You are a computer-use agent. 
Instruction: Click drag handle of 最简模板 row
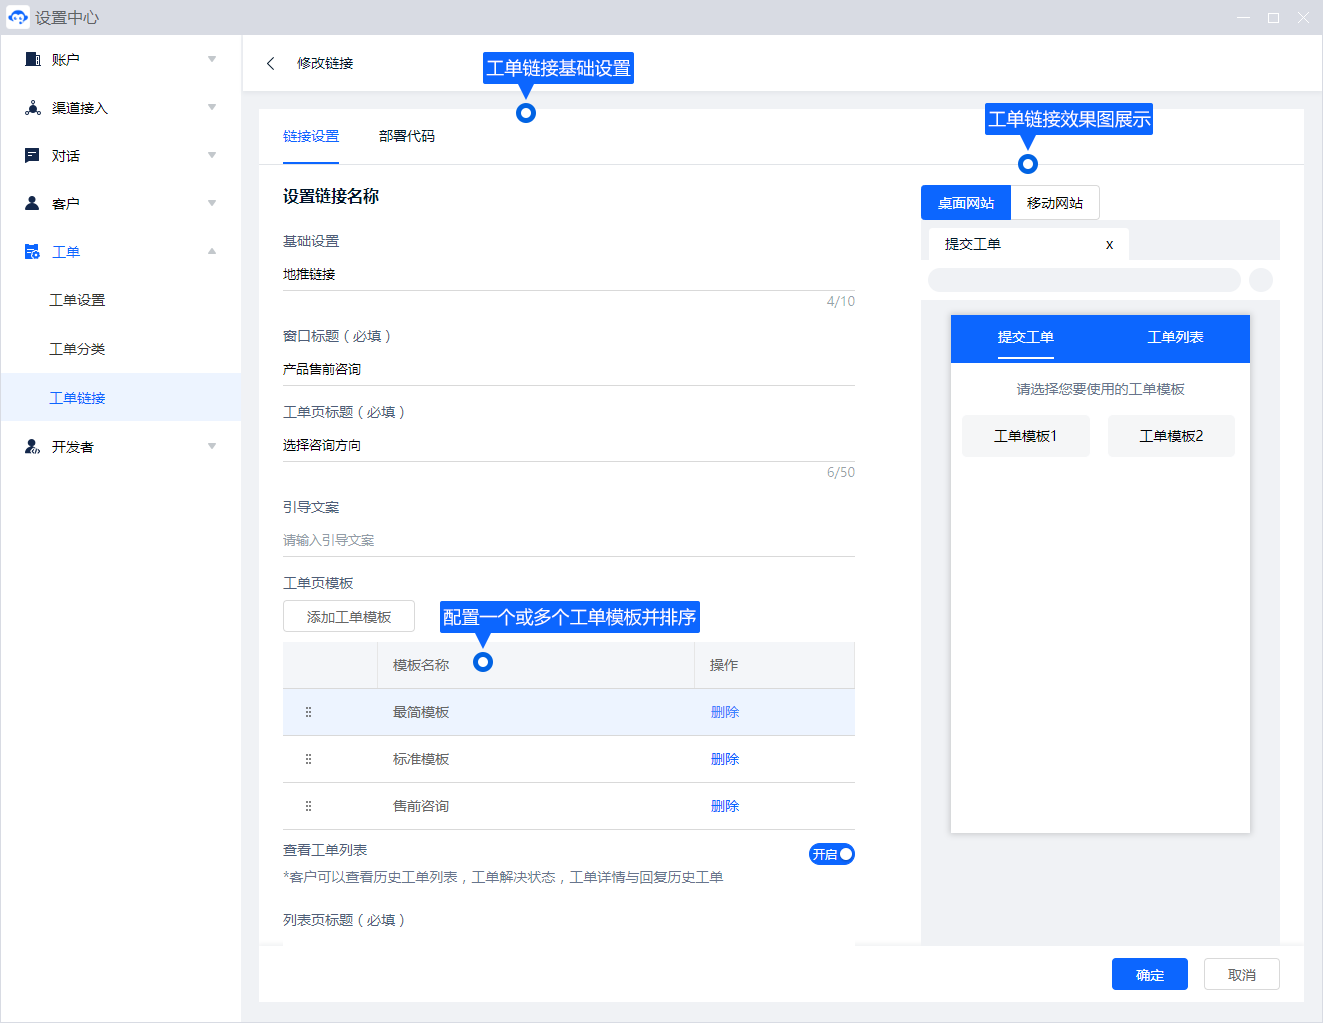308,712
